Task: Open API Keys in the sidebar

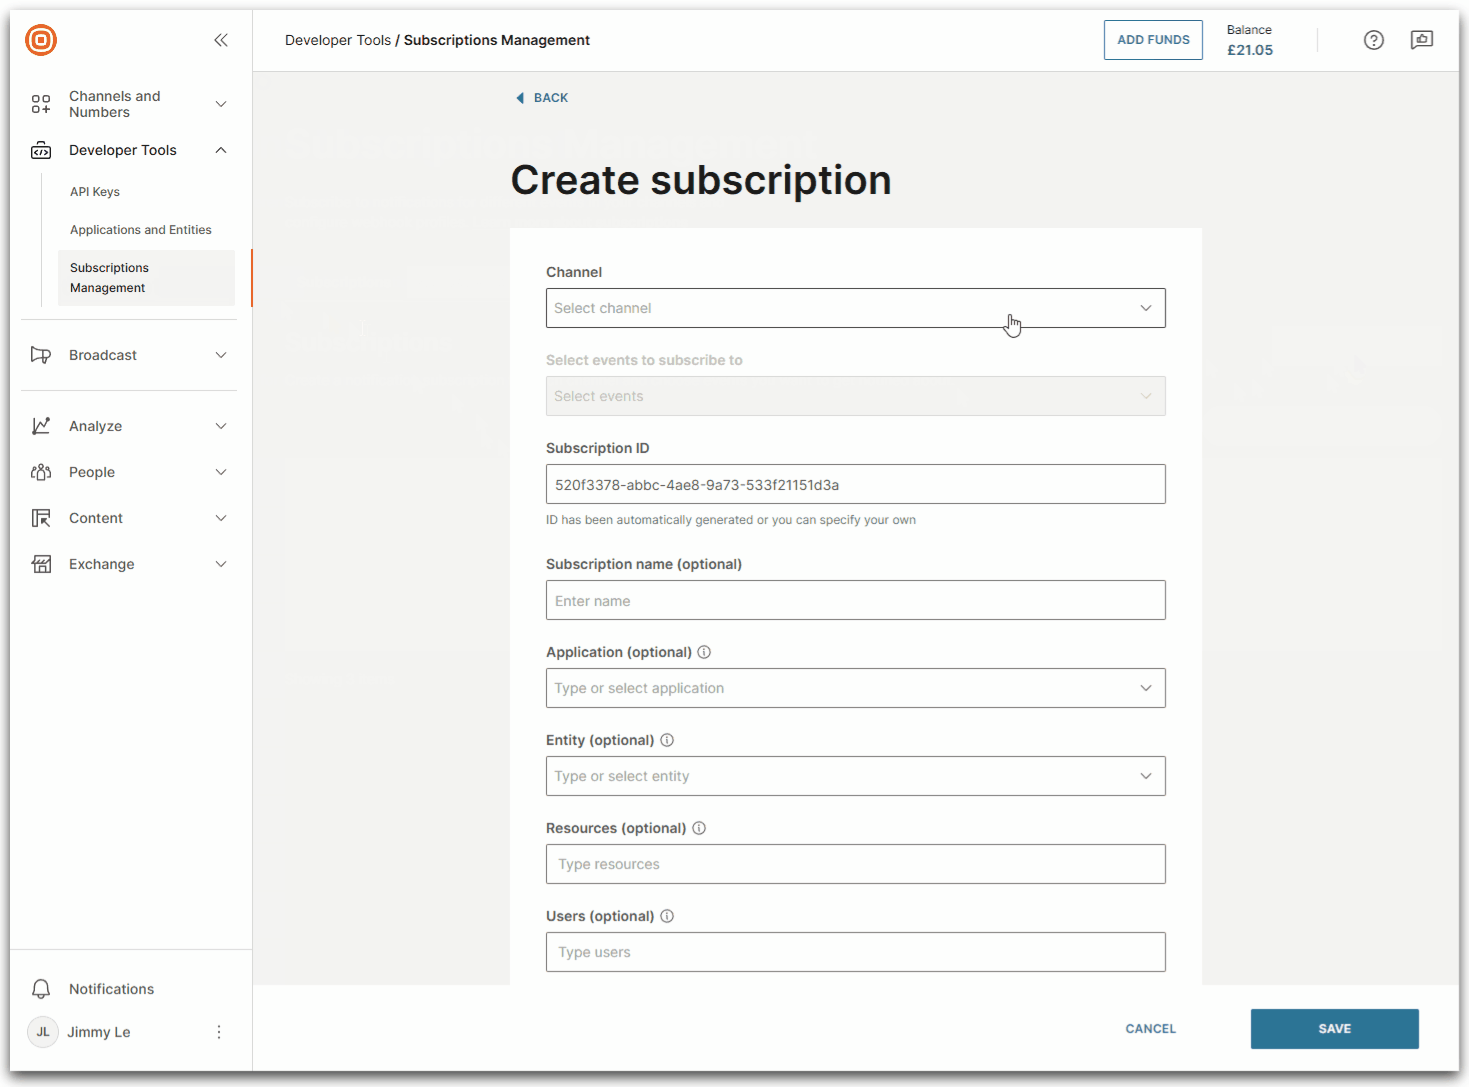Action: (x=95, y=192)
